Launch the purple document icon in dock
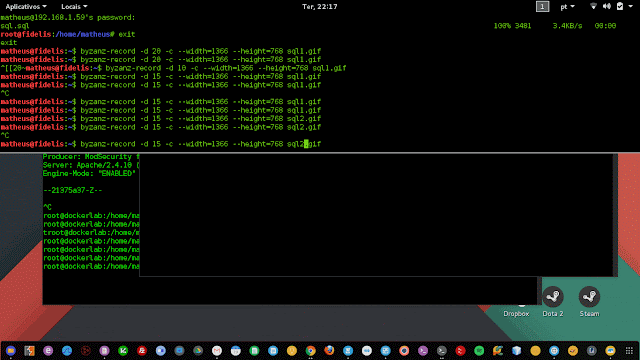Image resolution: width=640 pixels, height=360 pixels. tap(104, 351)
